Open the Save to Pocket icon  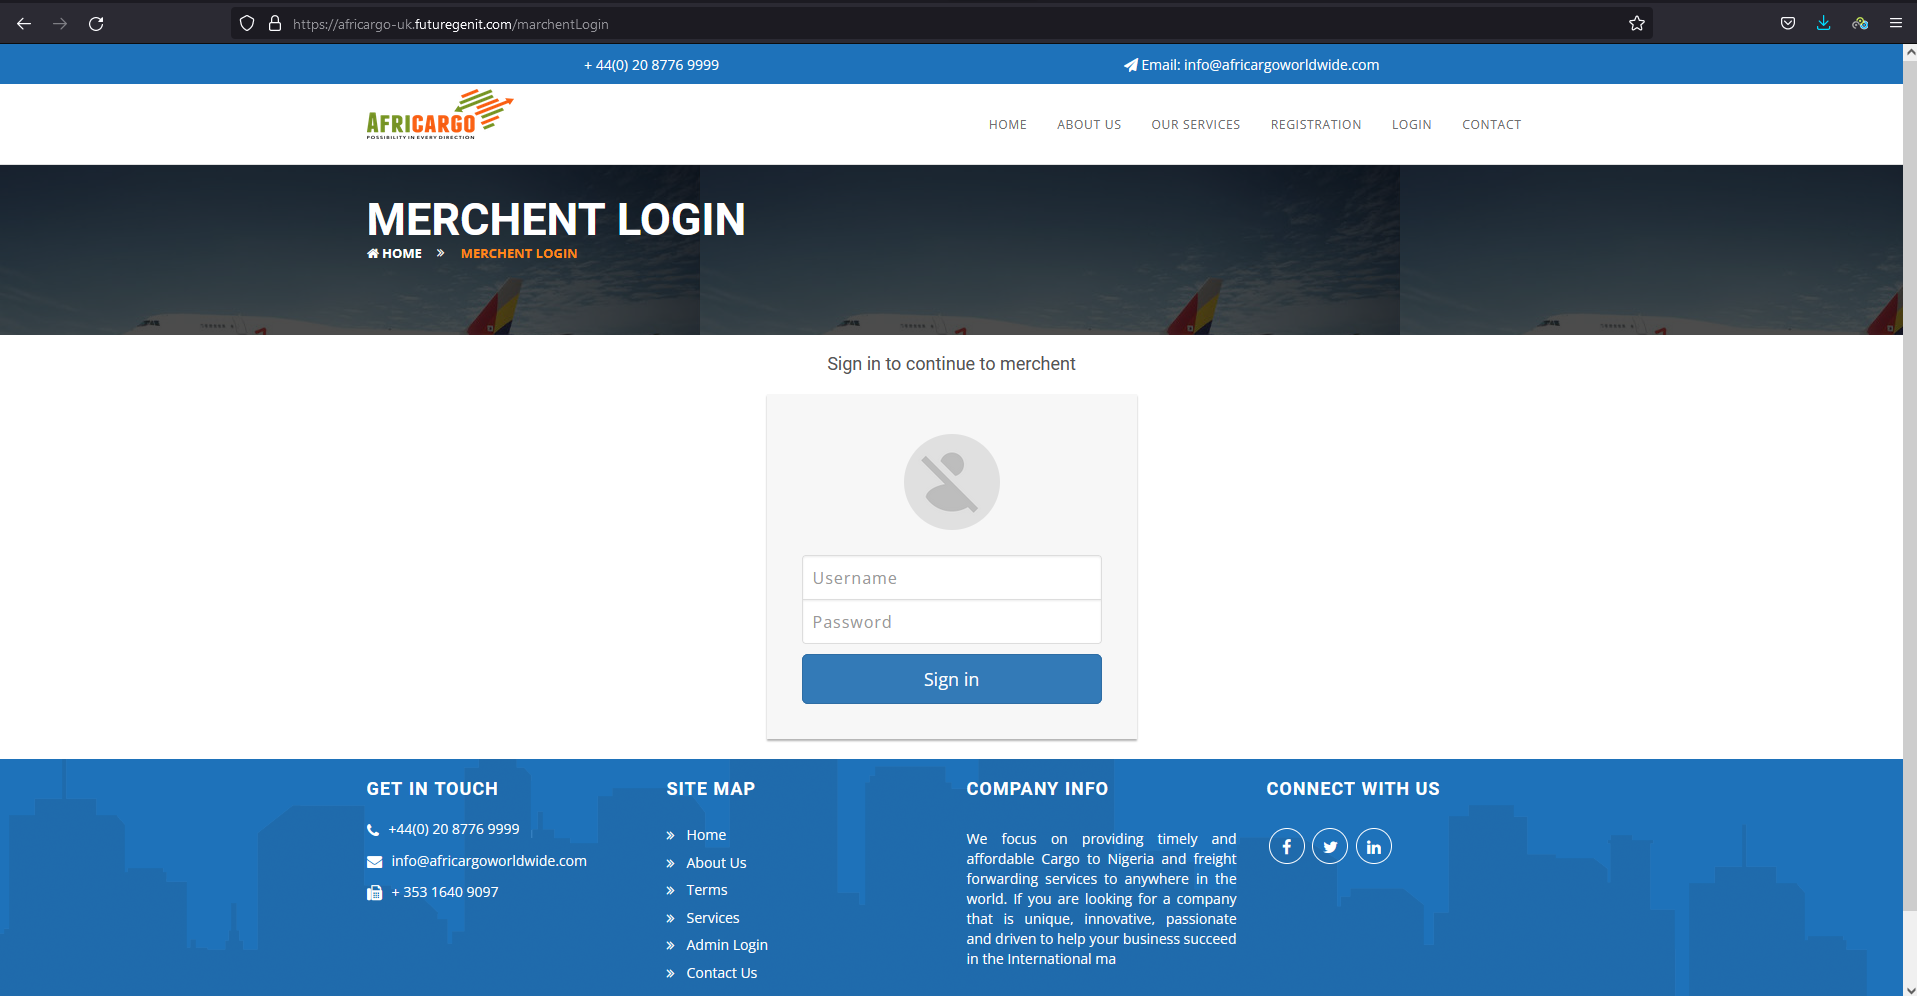point(1787,24)
